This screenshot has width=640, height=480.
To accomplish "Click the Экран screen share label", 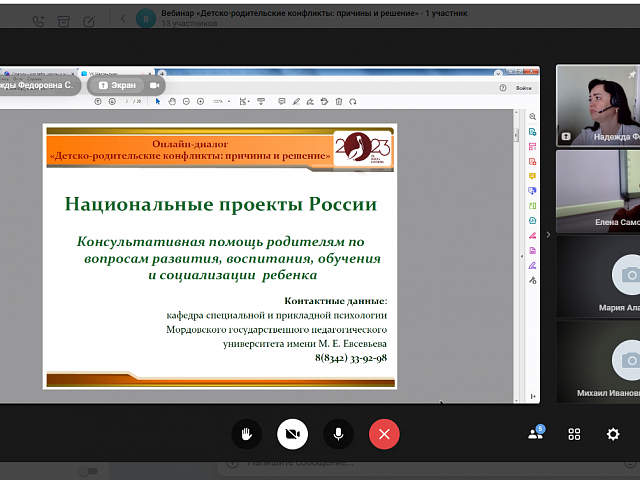I will coord(117,86).
